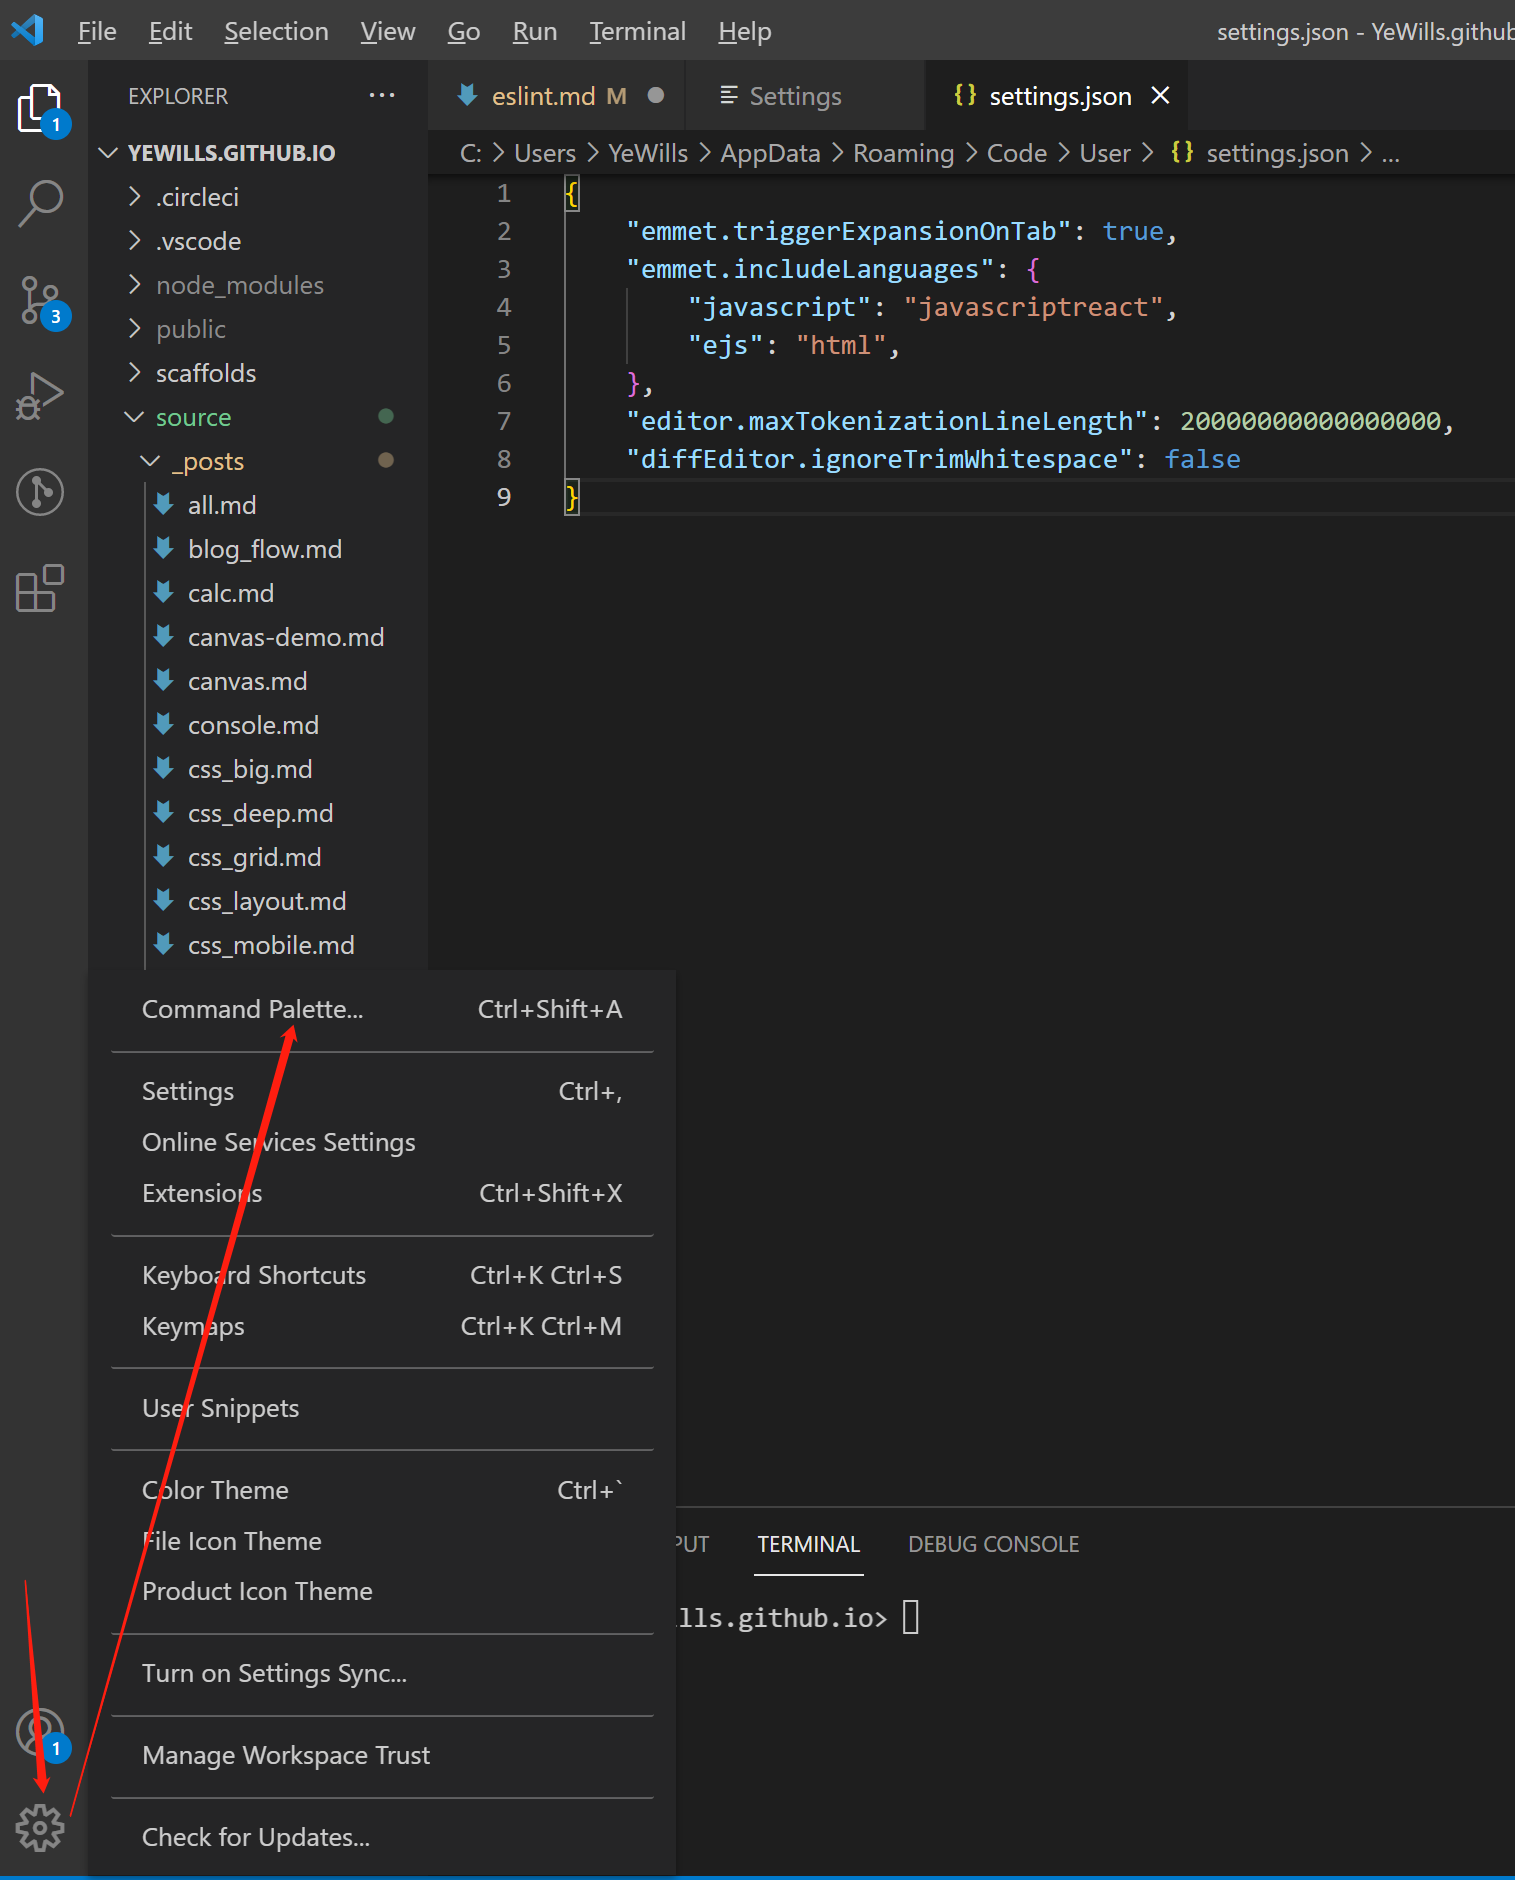
Task: Click the Accounts icon in activity bar
Action: pyautogui.click(x=41, y=1732)
